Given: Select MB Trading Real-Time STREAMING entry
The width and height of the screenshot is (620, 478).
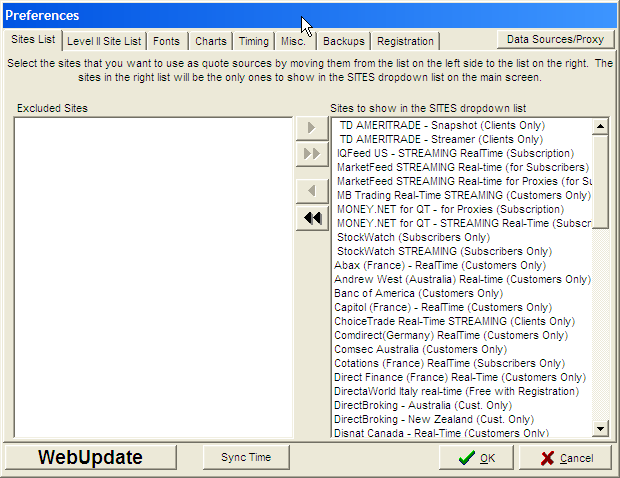Looking at the screenshot, I should point(461,195).
